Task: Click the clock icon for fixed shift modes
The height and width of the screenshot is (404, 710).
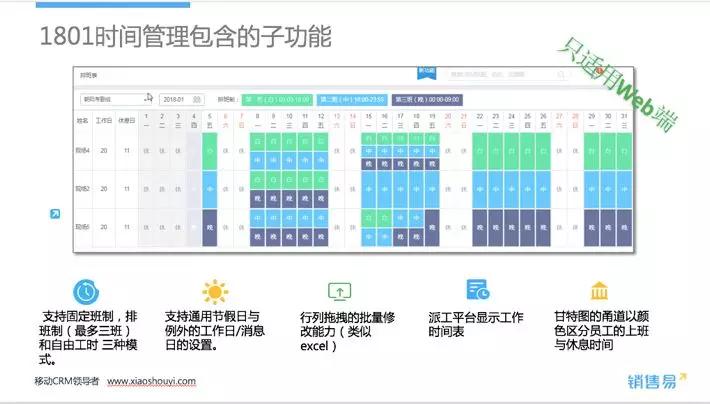Action: [x=86, y=291]
